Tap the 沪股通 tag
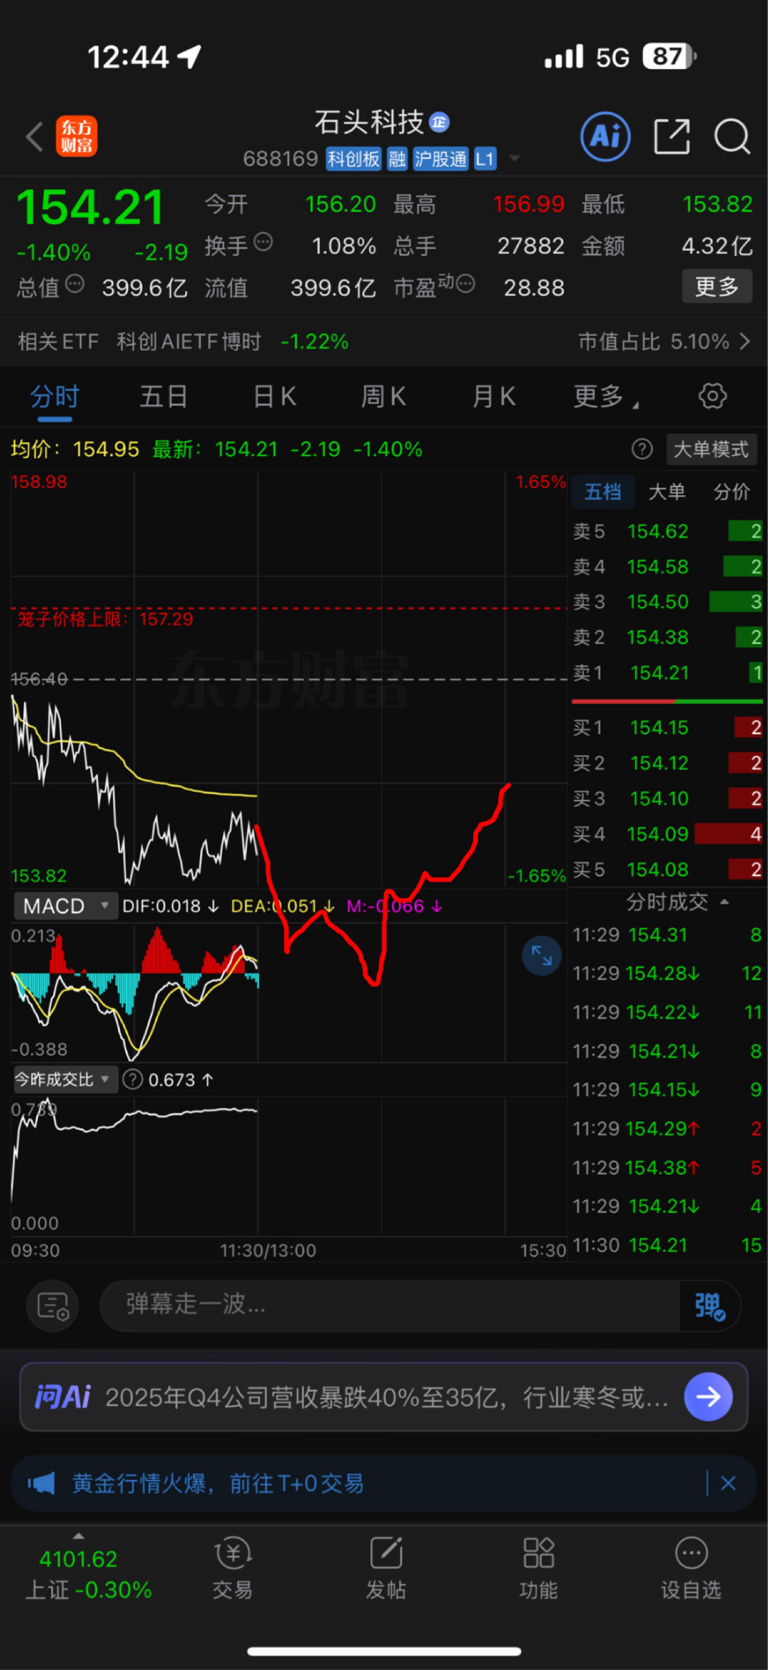This screenshot has height=1670, width=768. (440, 159)
